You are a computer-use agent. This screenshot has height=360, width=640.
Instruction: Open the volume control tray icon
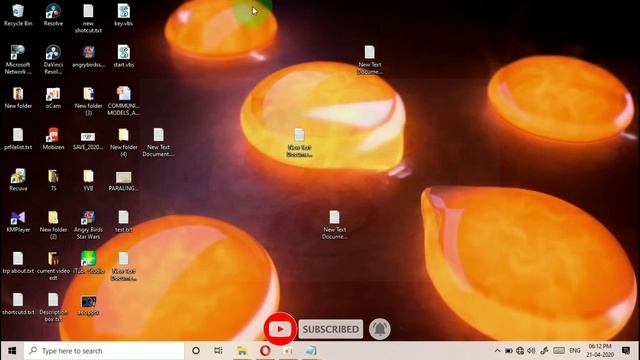531,351
